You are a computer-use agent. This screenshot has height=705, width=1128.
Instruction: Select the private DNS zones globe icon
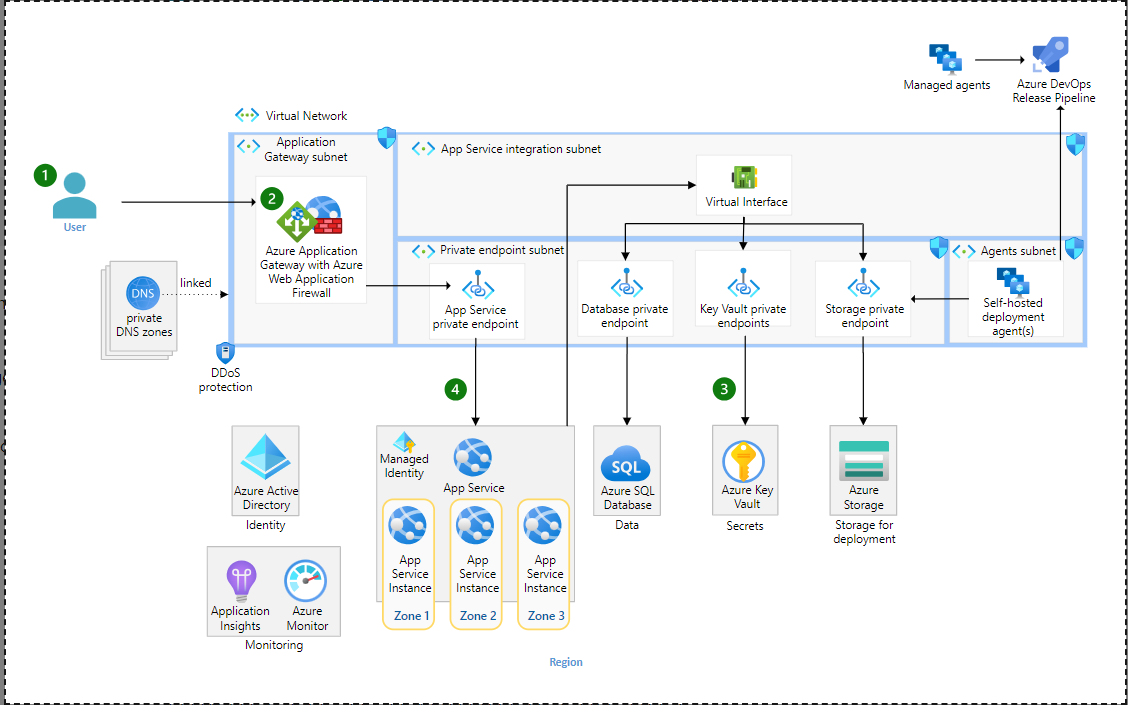tap(143, 294)
